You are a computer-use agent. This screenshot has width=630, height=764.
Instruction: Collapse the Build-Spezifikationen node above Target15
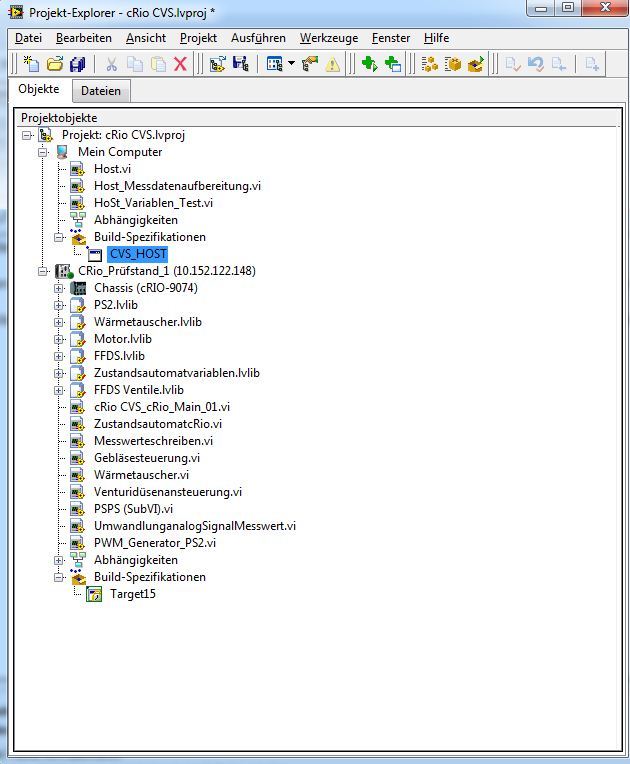(59, 577)
